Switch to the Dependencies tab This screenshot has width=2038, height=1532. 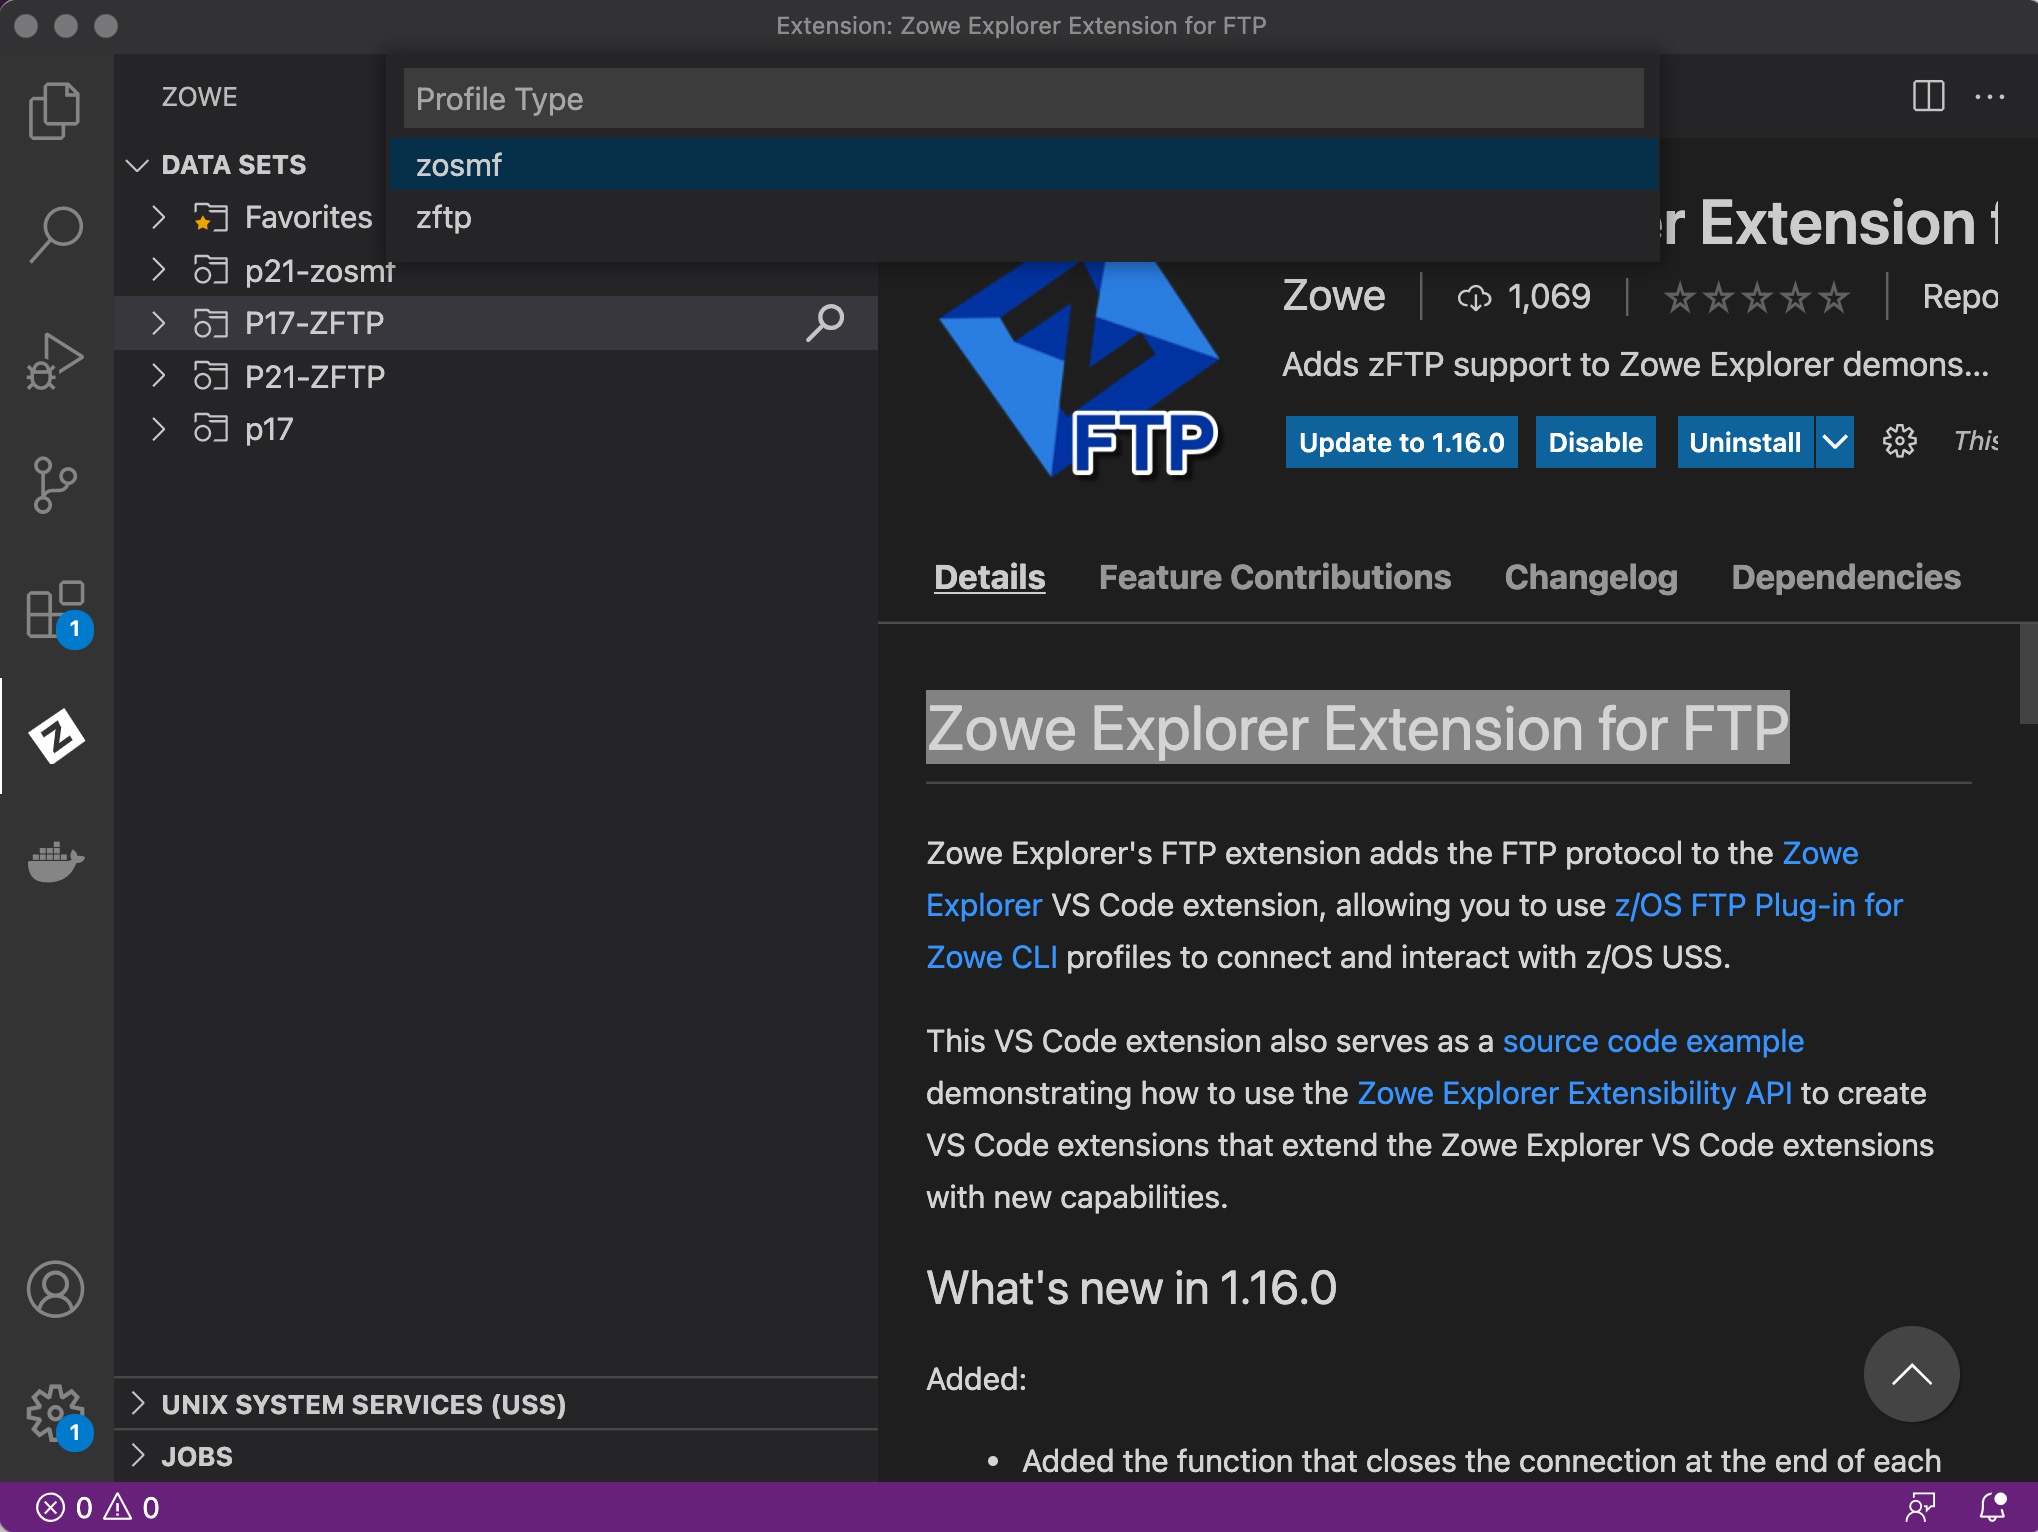1845,577
